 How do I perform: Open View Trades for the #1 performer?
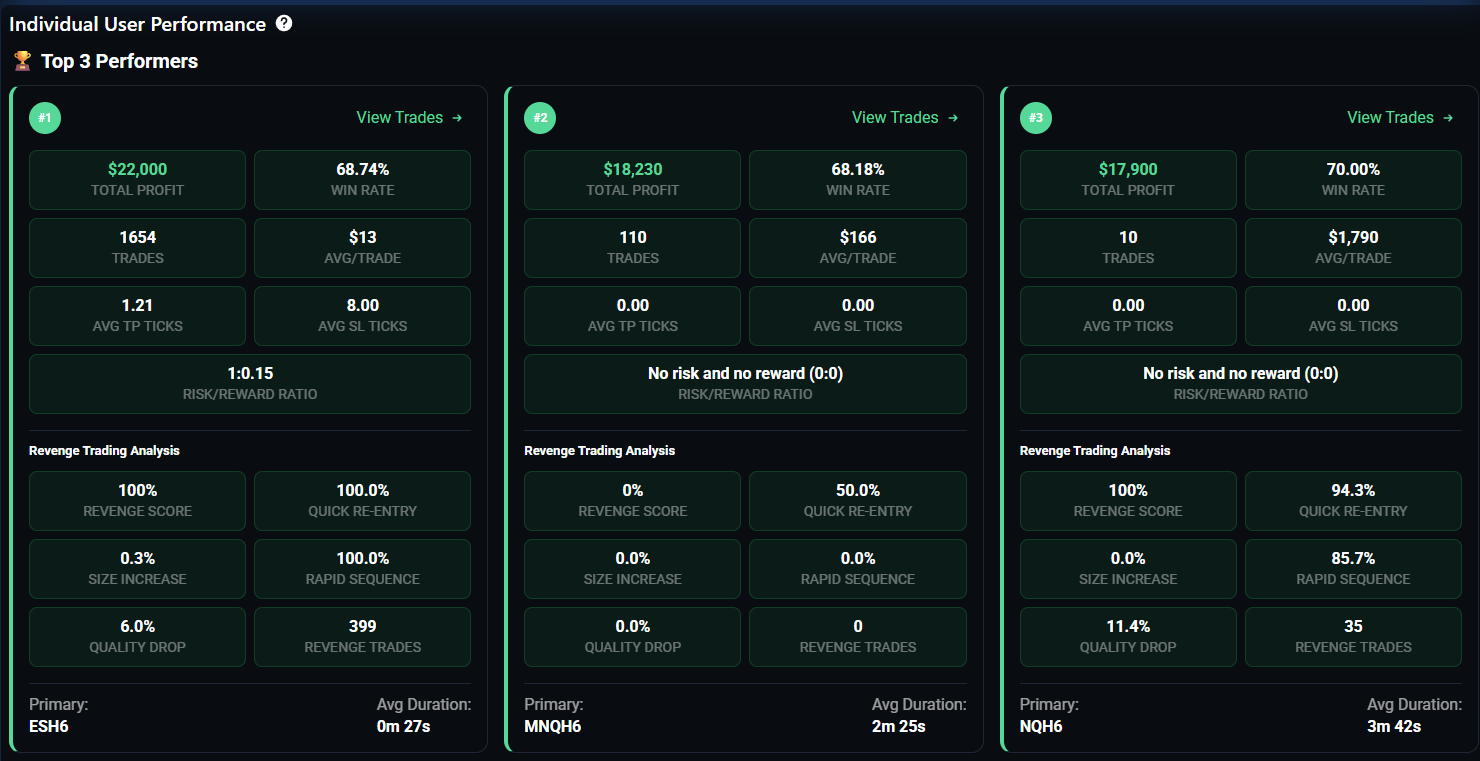click(409, 118)
